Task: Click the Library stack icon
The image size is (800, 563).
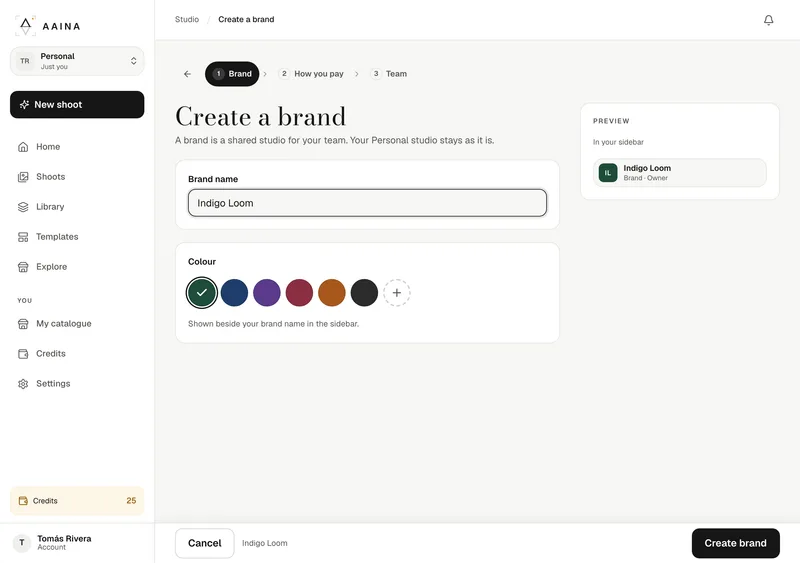Action: (23, 207)
